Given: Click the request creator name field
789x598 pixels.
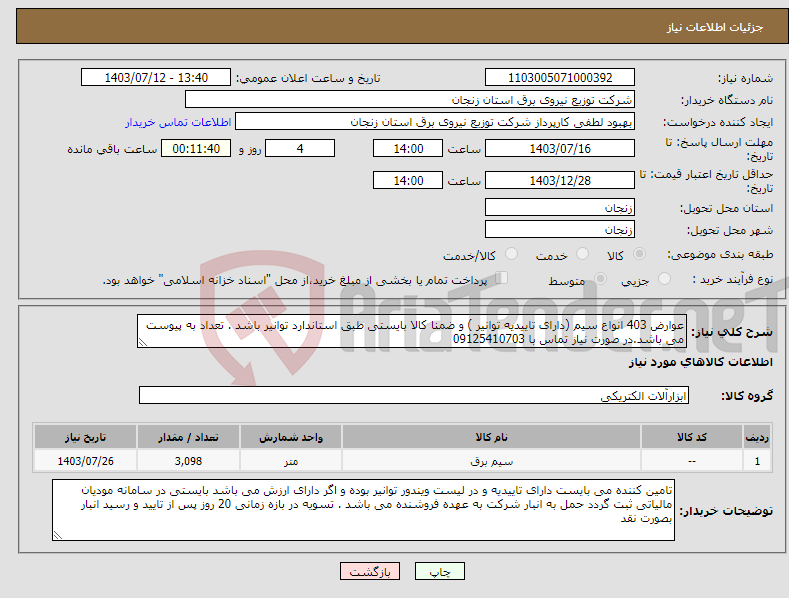Looking at the screenshot, I should pyautogui.click(x=435, y=122).
